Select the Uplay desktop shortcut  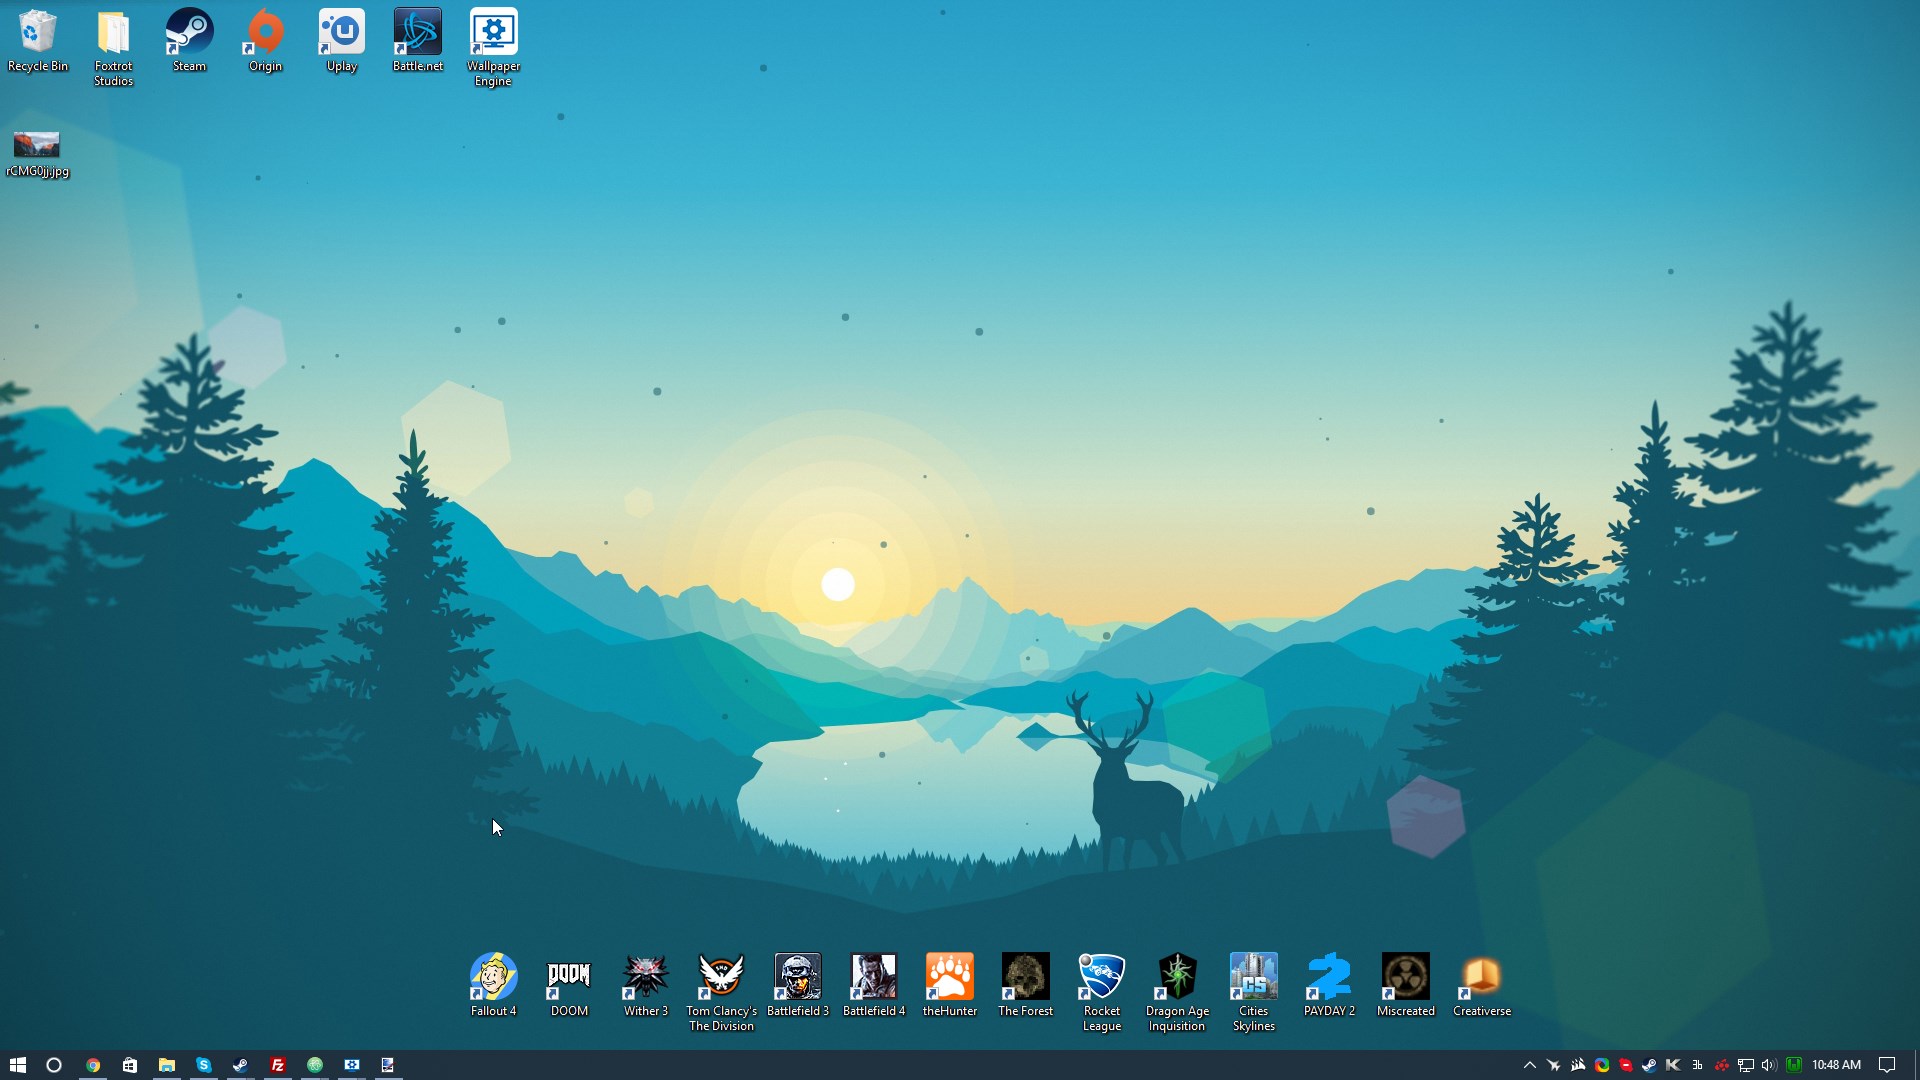point(341,41)
